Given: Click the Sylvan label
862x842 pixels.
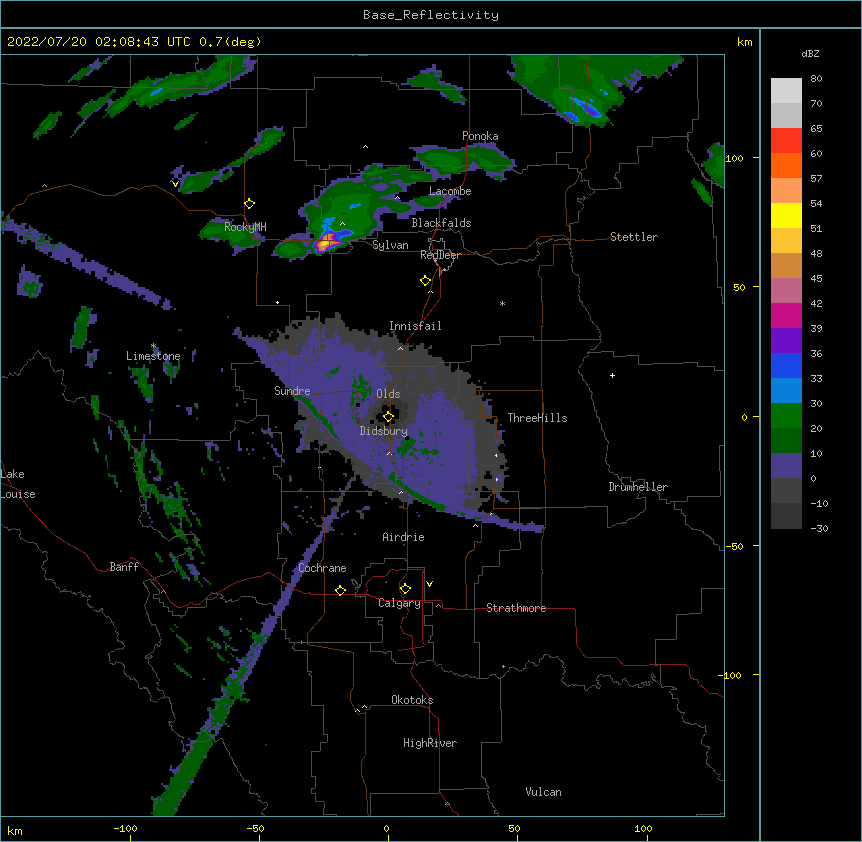Looking at the screenshot, I should 390,245.
